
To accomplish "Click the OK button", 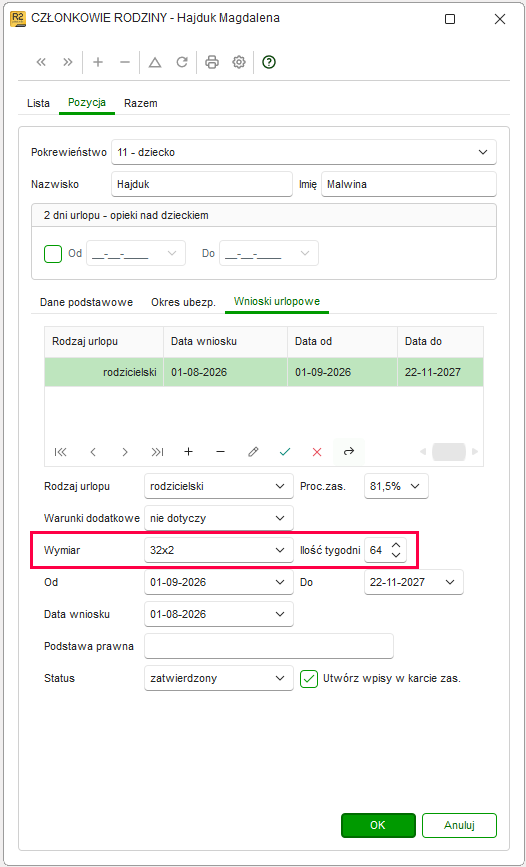I will pos(378,825).
